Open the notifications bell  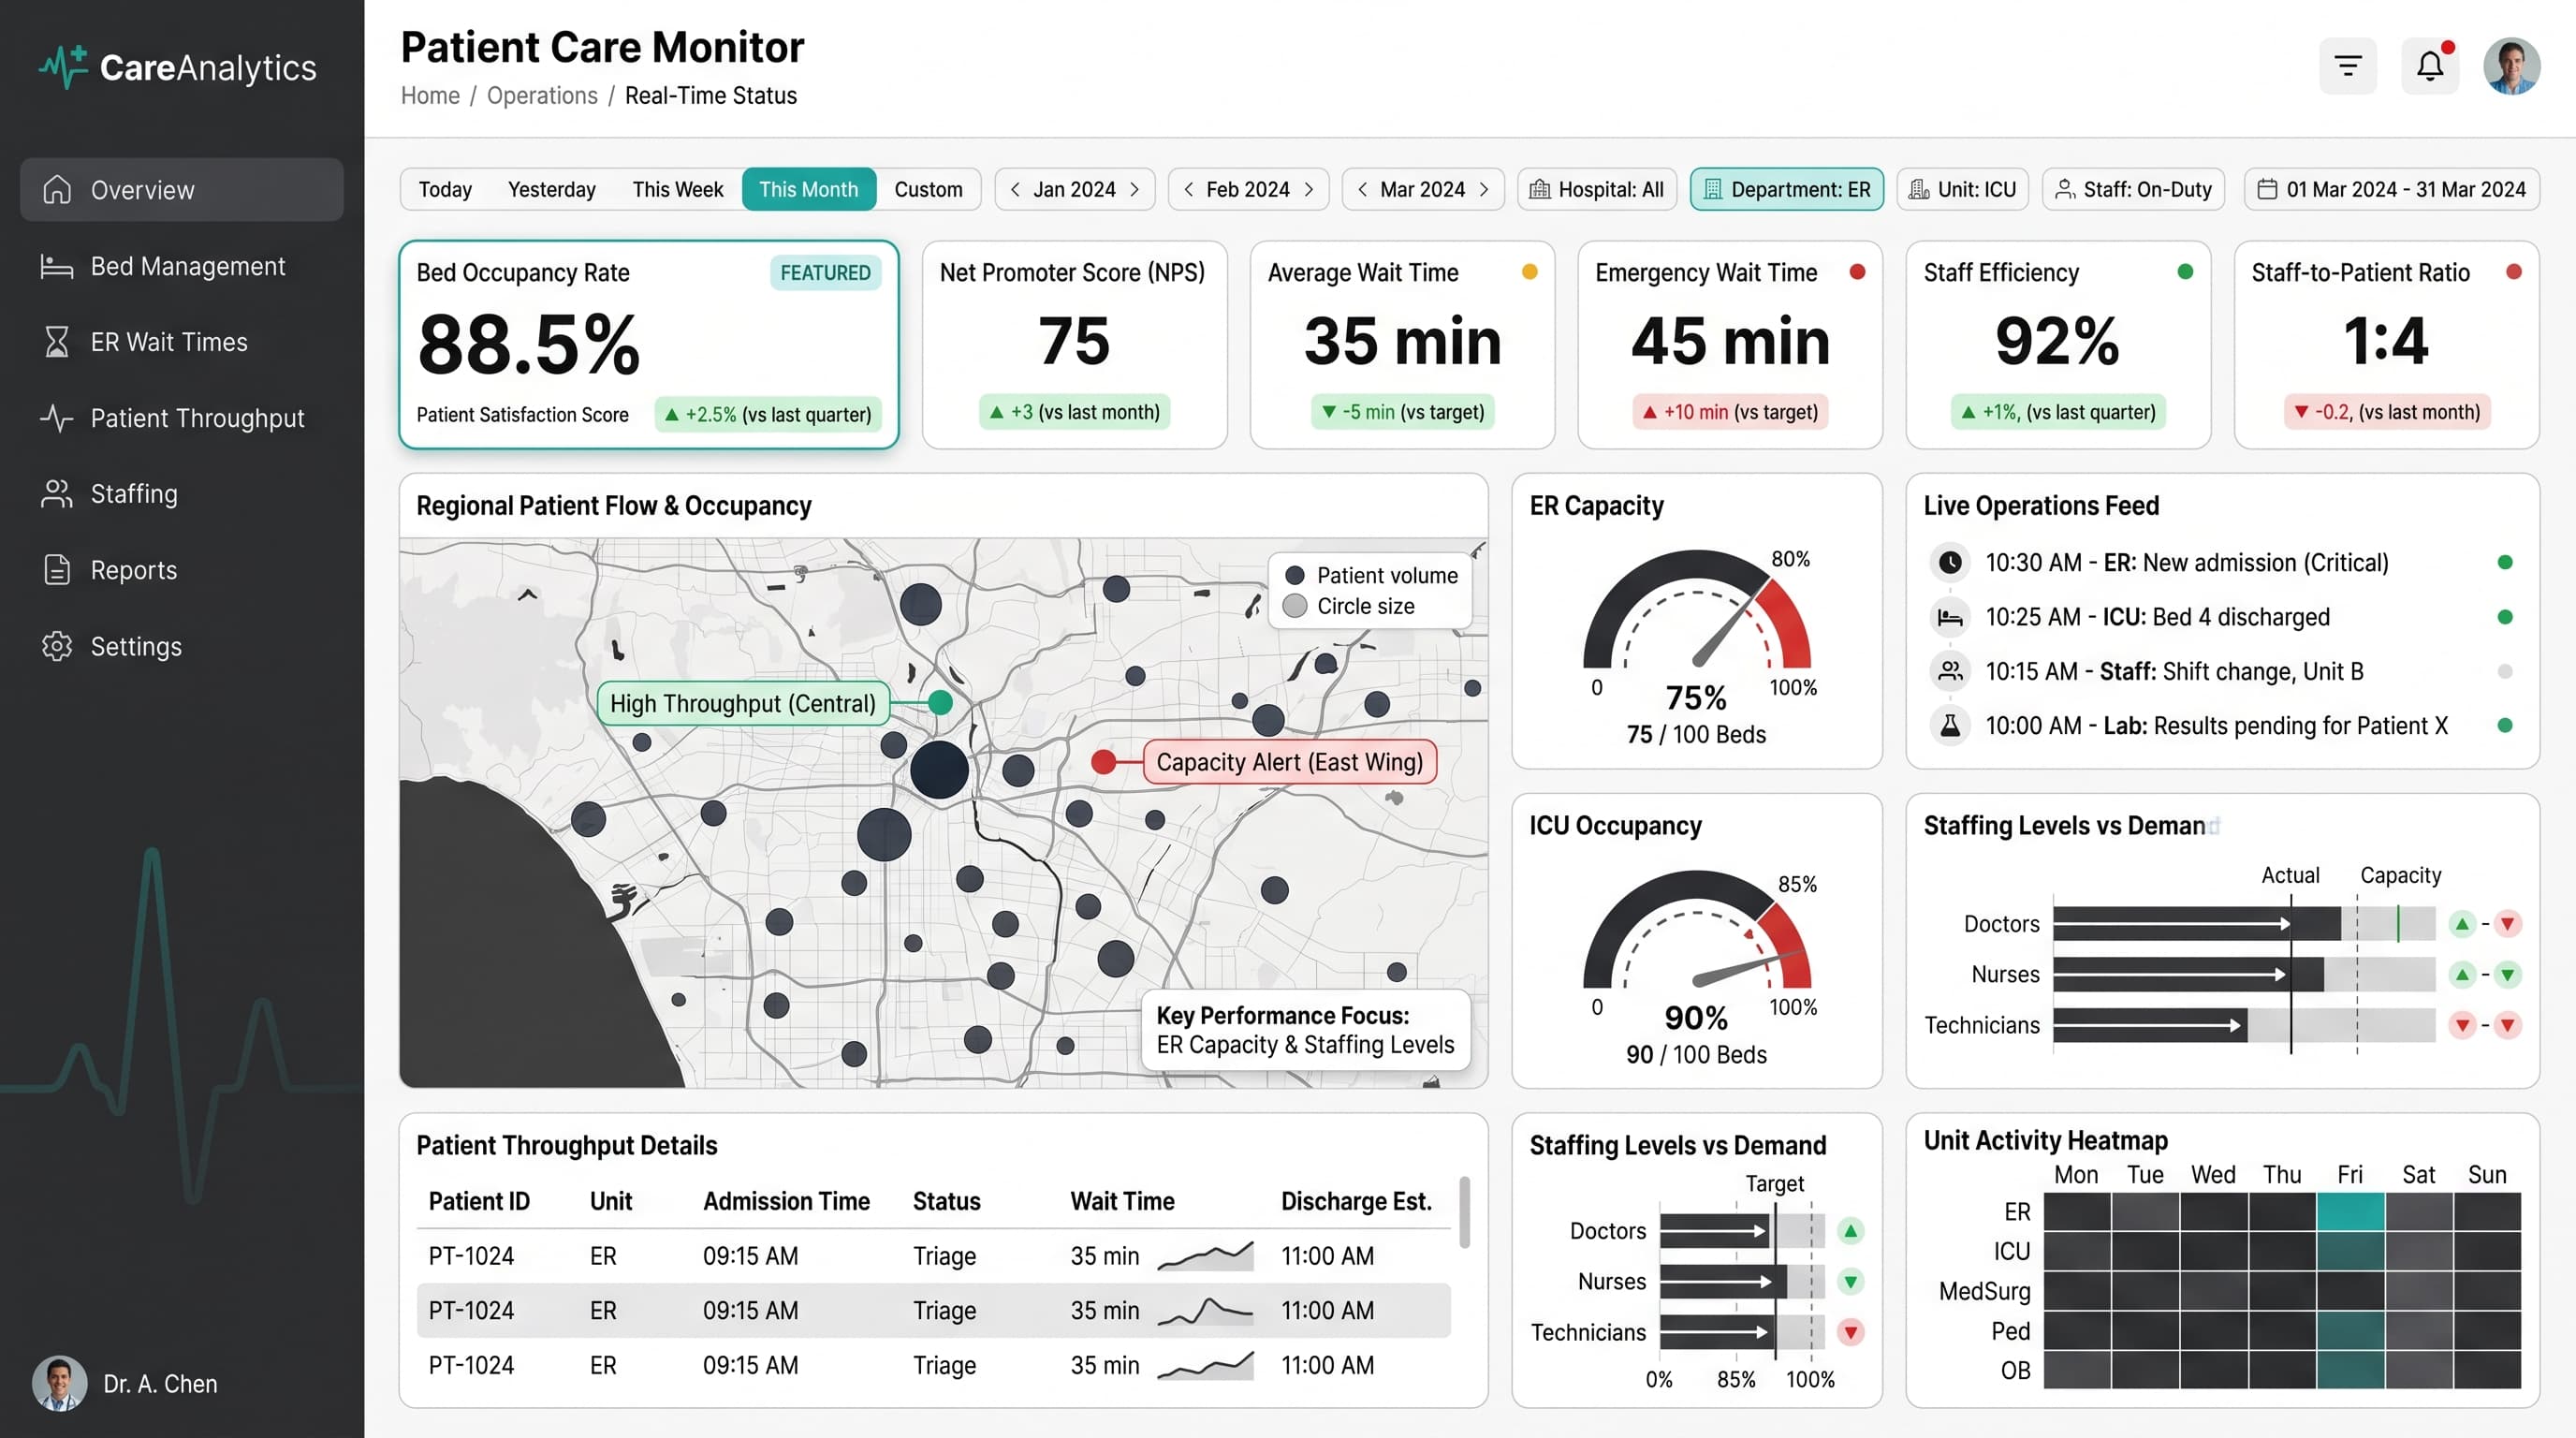coord(2429,66)
